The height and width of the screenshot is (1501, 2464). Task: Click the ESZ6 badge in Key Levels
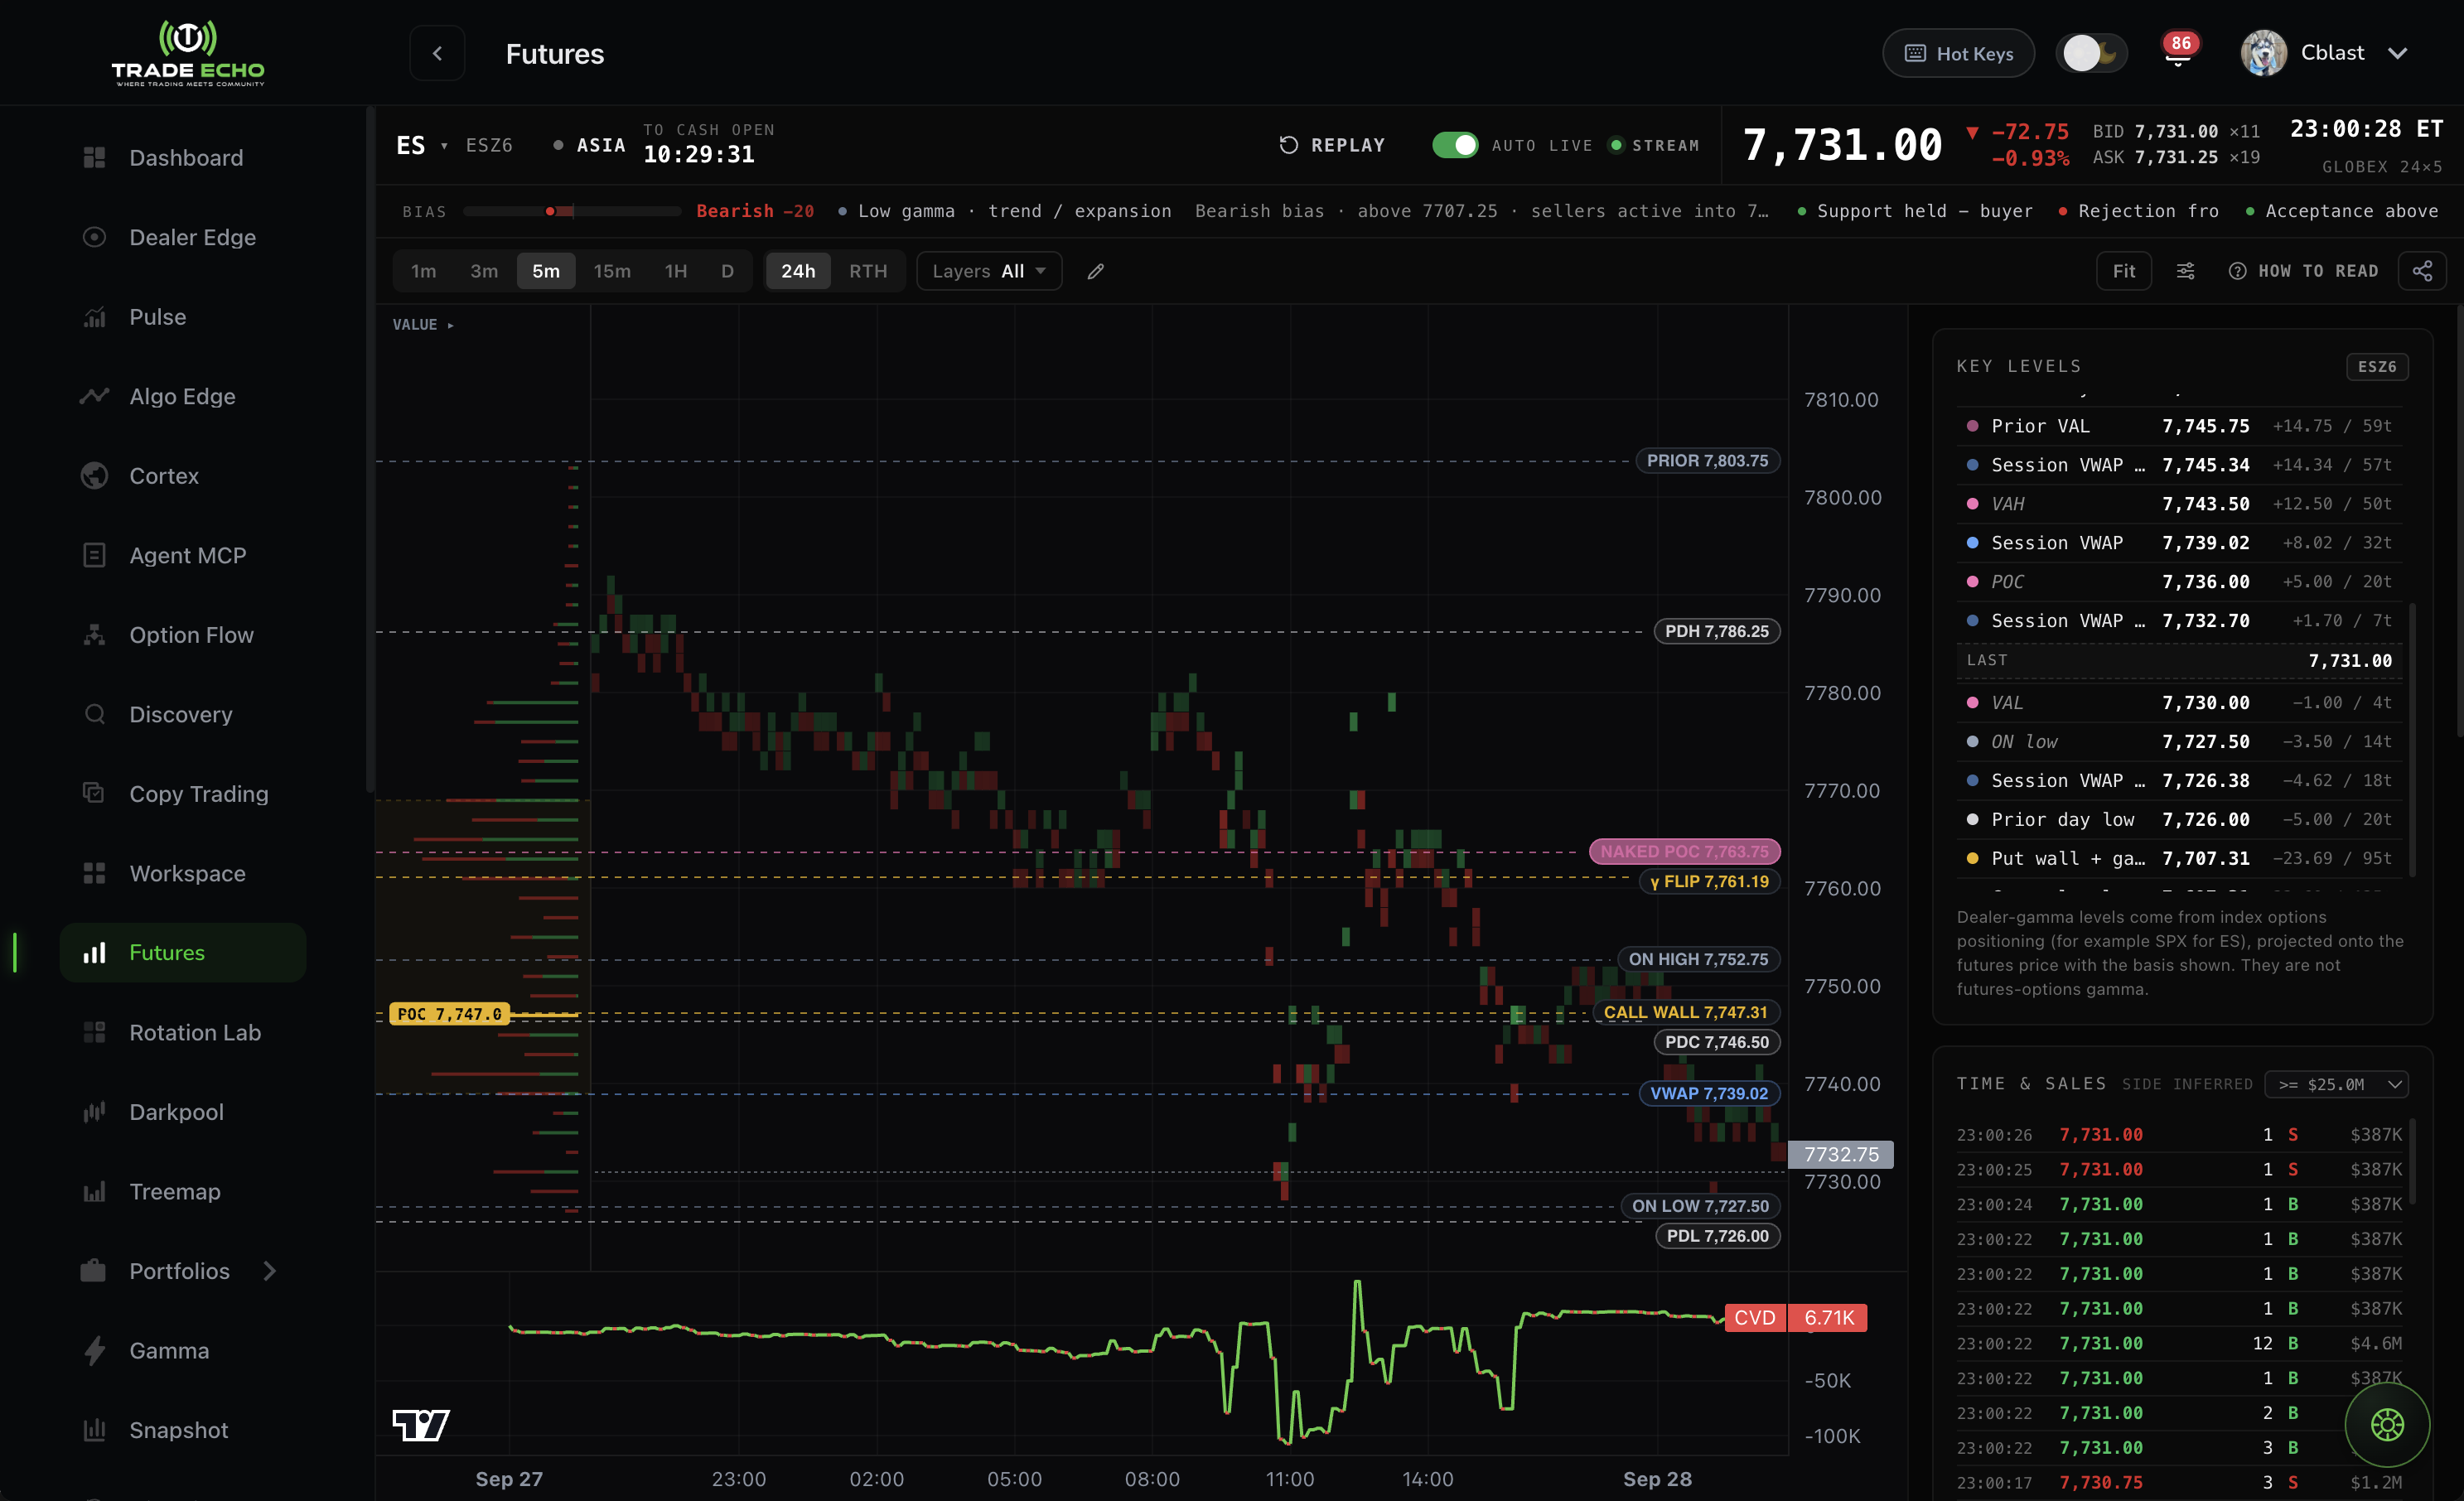click(x=2377, y=366)
